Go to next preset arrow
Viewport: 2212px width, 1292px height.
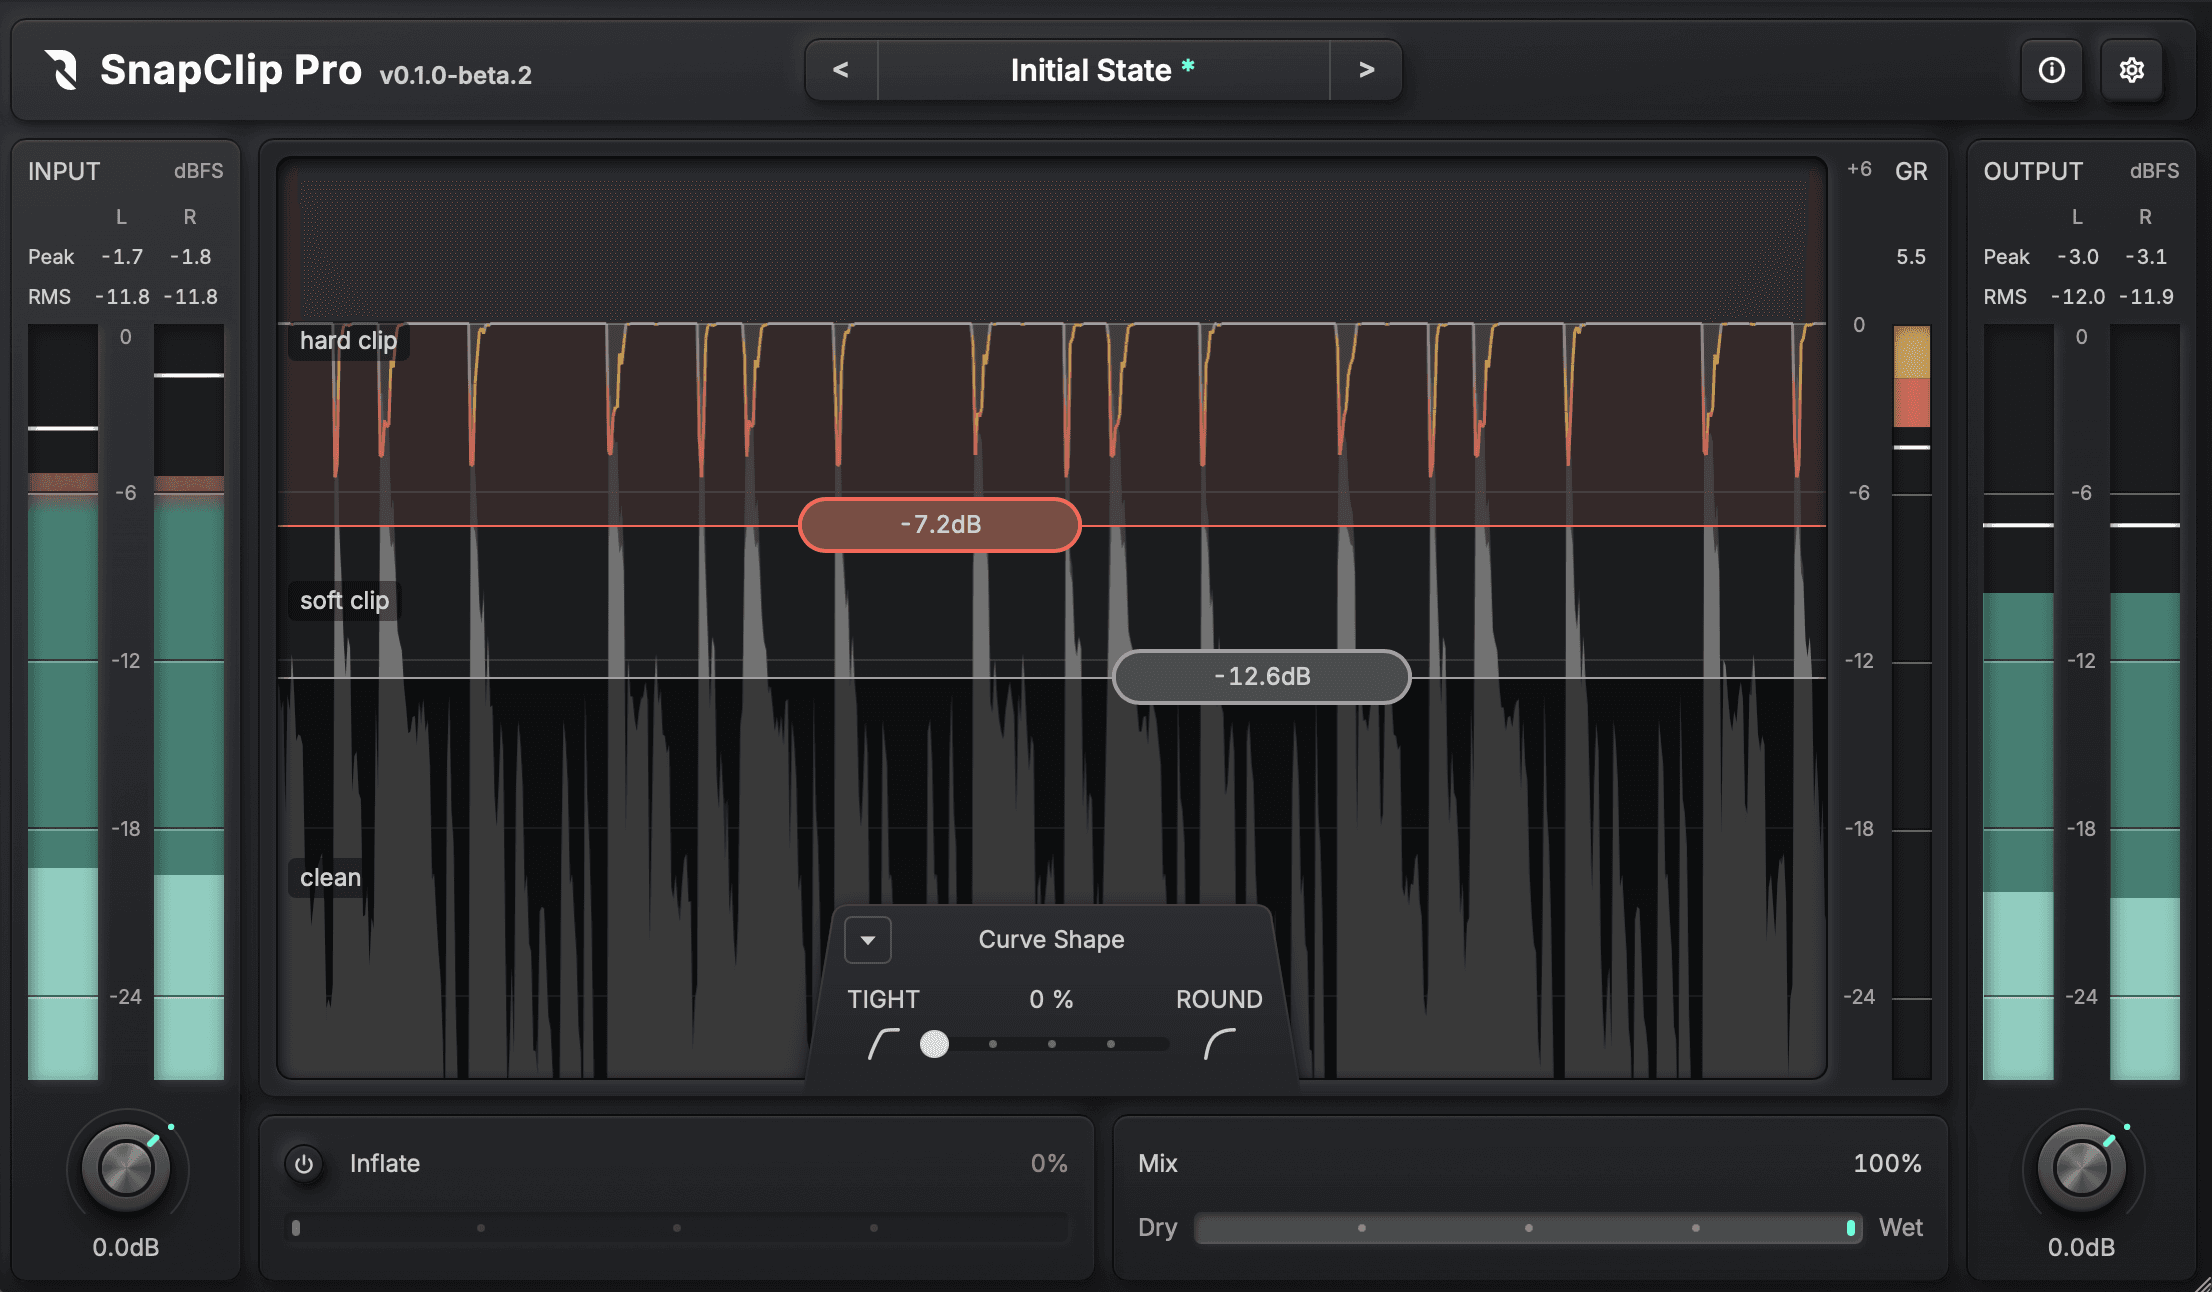click(x=1366, y=70)
